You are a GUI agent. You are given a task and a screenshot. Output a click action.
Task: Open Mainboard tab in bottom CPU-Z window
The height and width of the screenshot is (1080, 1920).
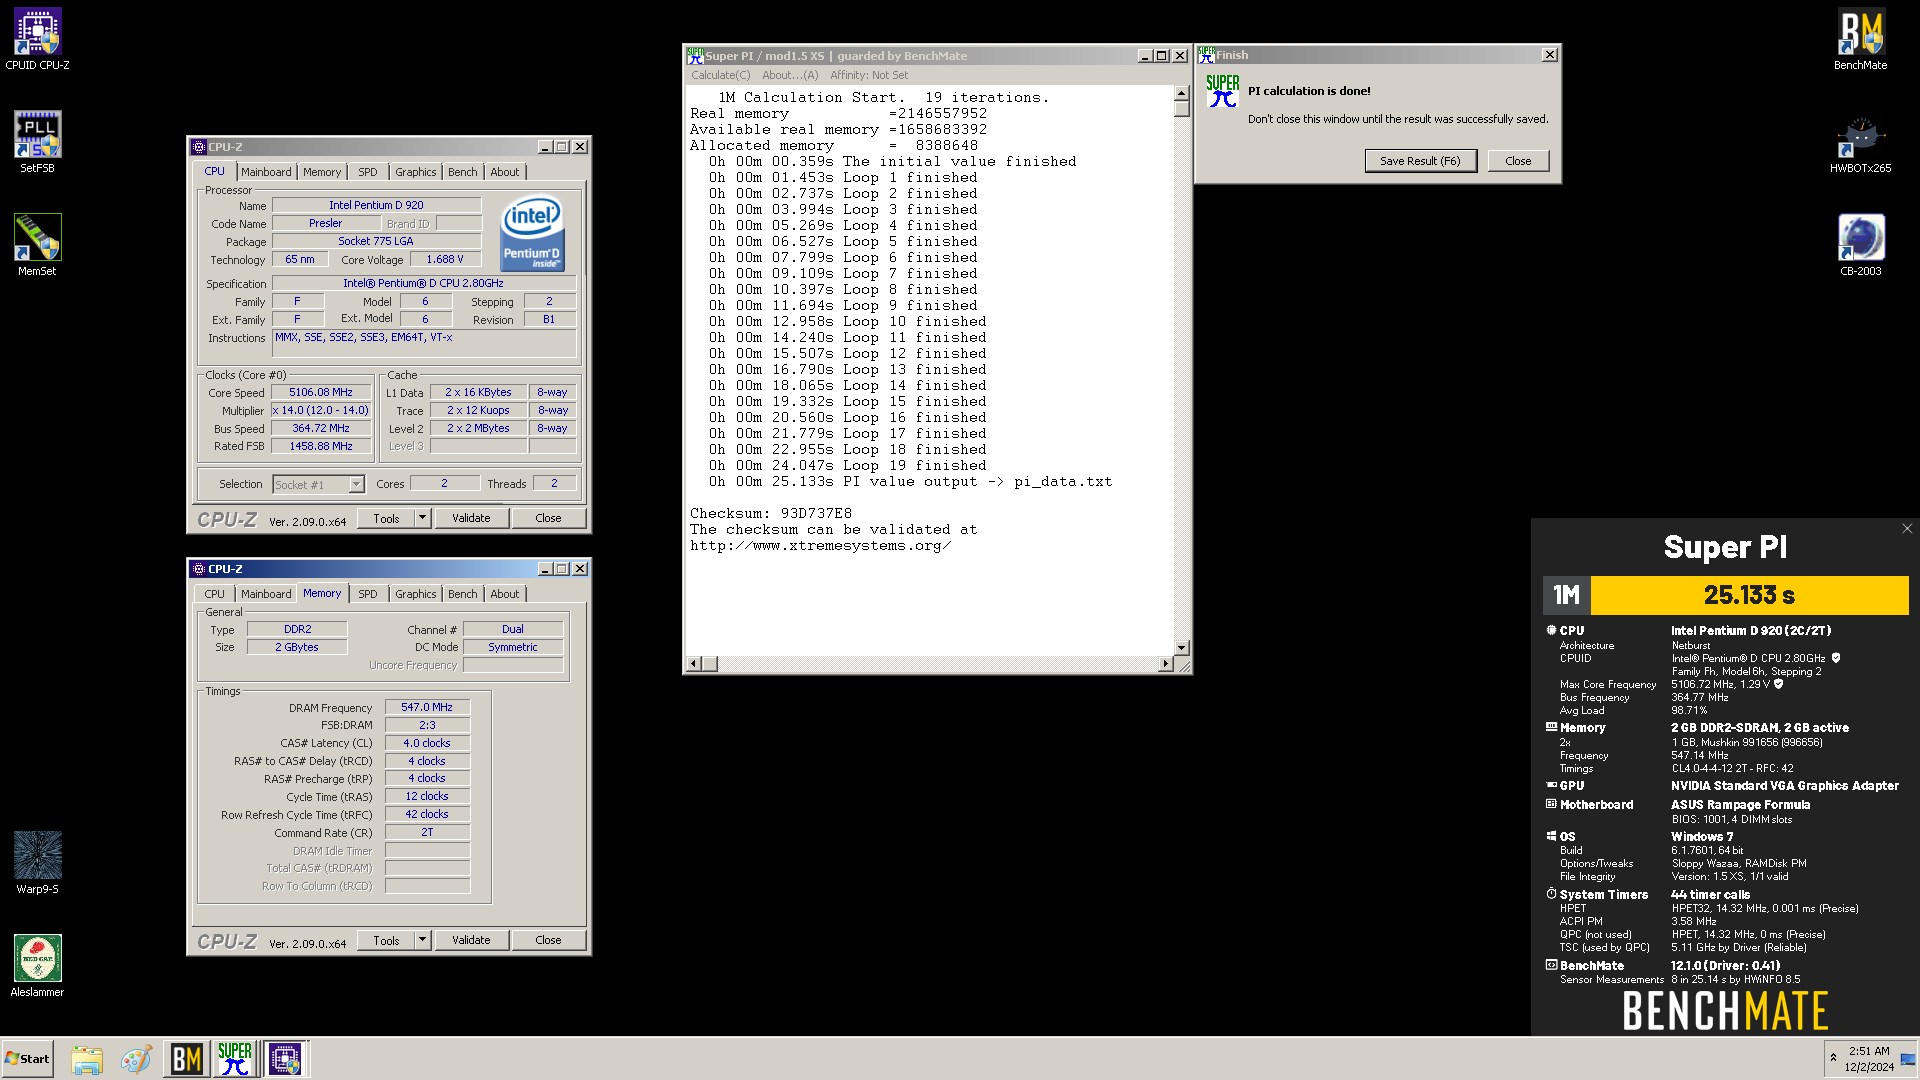click(266, 594)
